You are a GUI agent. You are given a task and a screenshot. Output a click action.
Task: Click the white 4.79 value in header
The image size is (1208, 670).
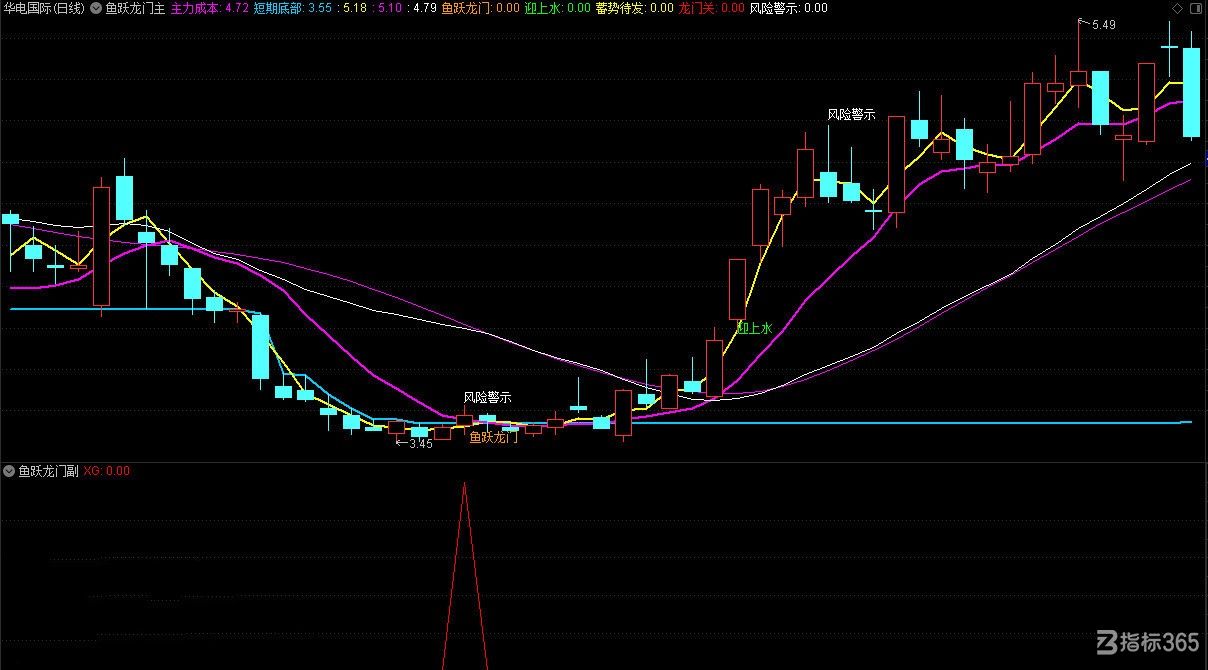click(424, 8)
